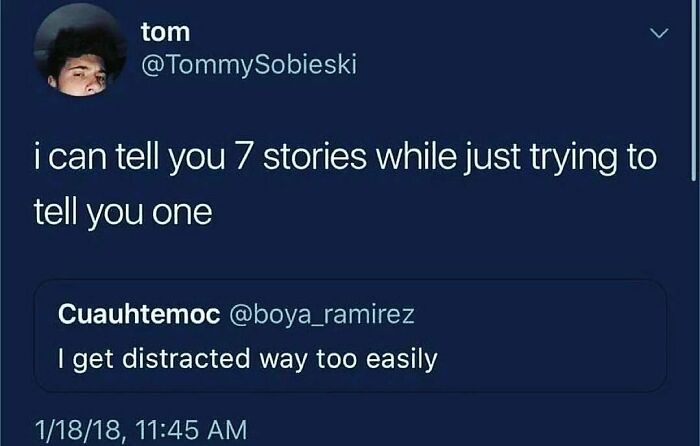Click the display name "tom"

165,32
